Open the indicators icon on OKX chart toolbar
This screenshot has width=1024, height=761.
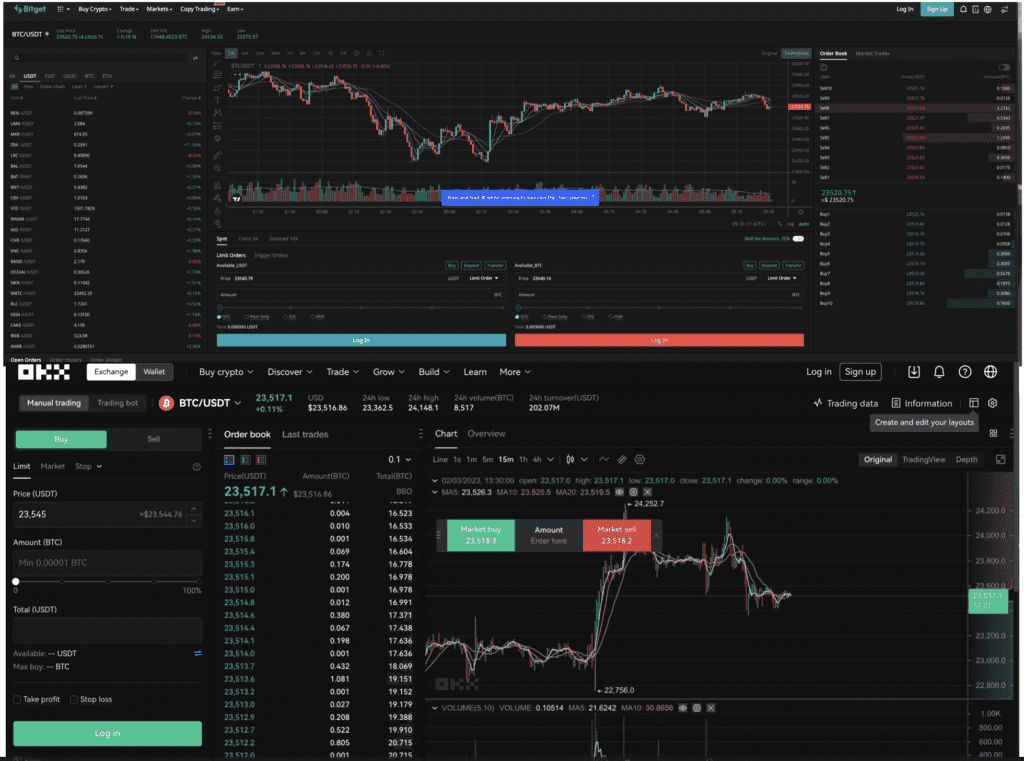coord(603,460)
